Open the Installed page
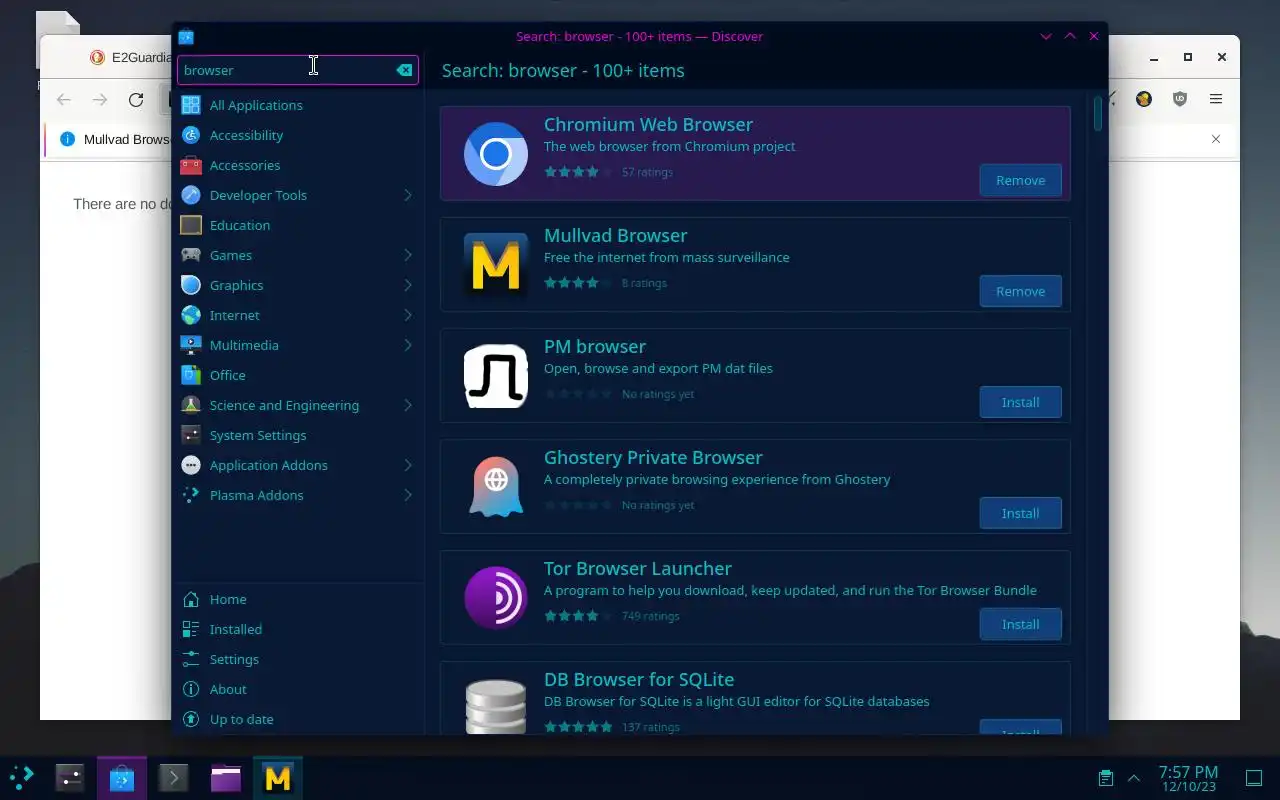The width and height of the screenshot is (1280, 800). [298, 629]
